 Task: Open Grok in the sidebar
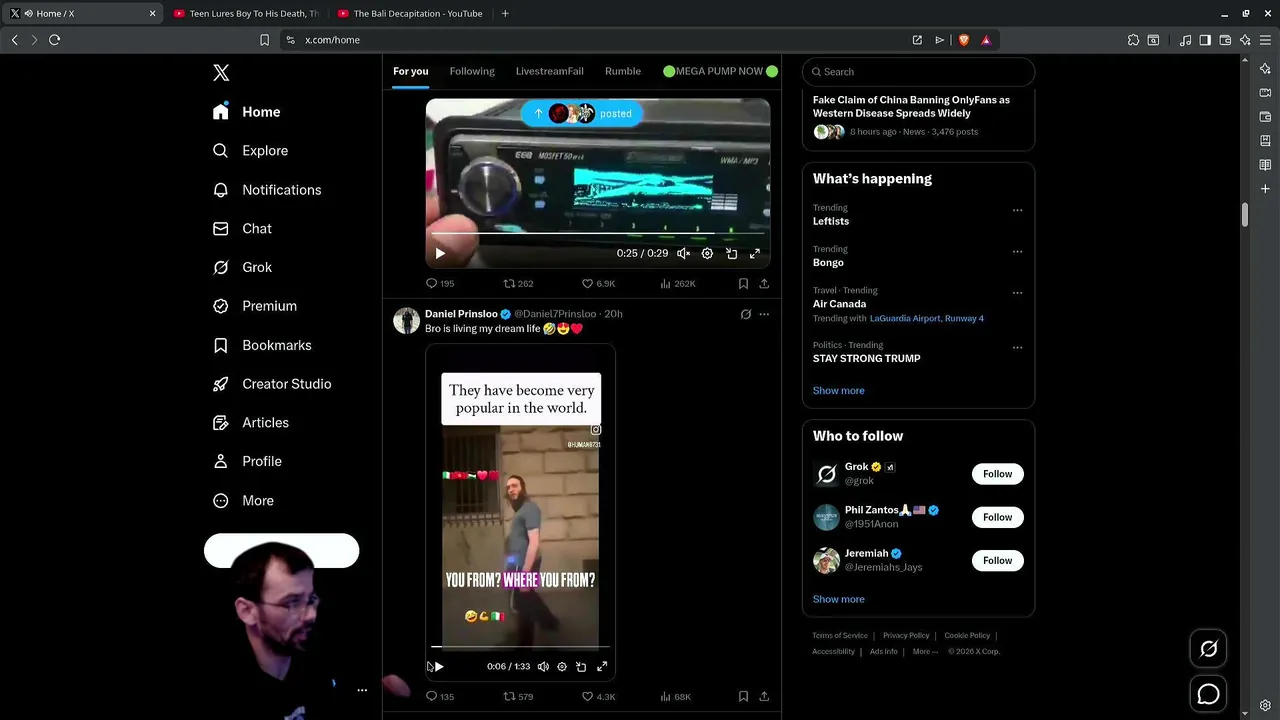click(242, 267)
